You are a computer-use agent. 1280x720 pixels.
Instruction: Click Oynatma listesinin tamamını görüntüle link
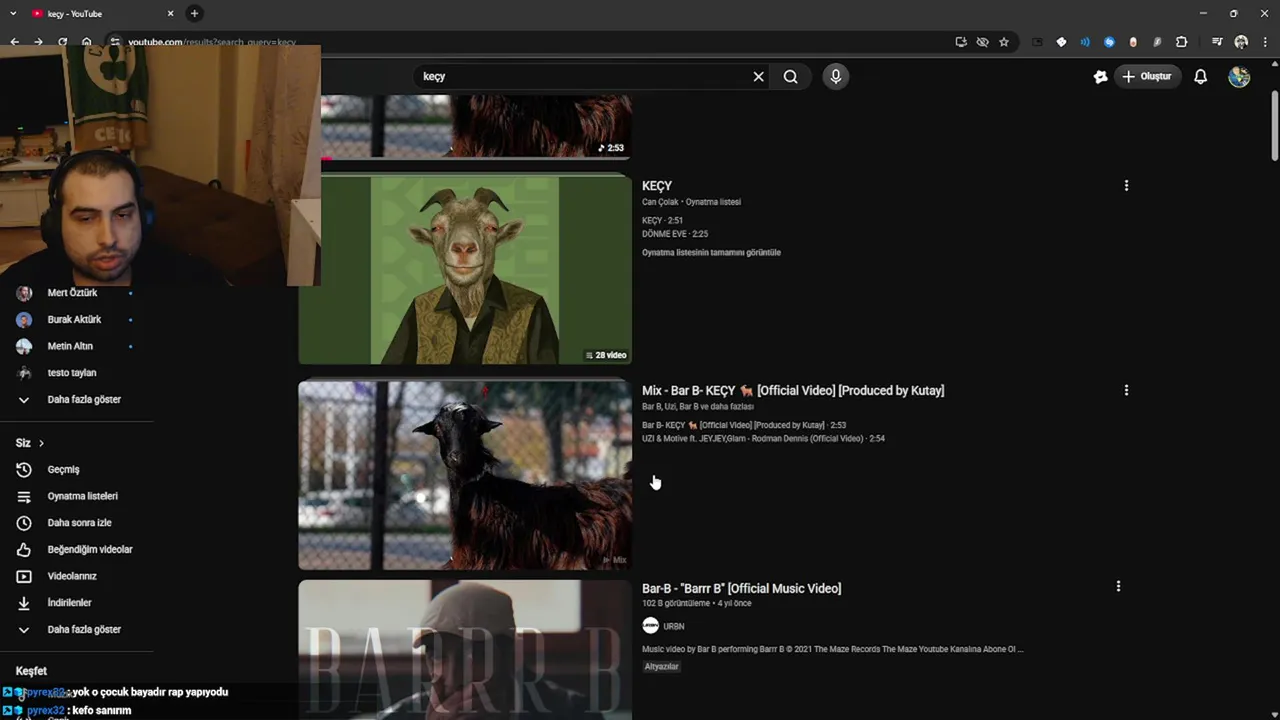click(x=711, y=253)
